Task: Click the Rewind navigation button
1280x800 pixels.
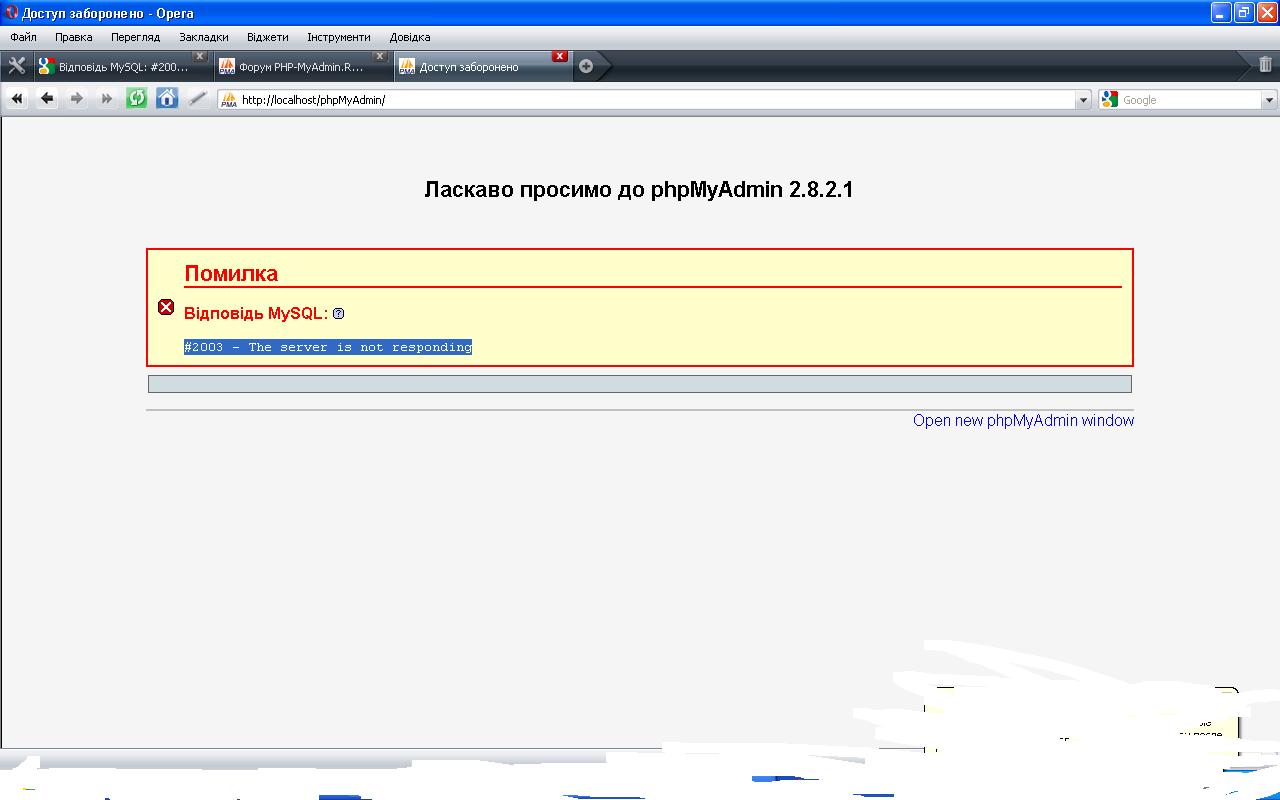Action: click(16, 98)
